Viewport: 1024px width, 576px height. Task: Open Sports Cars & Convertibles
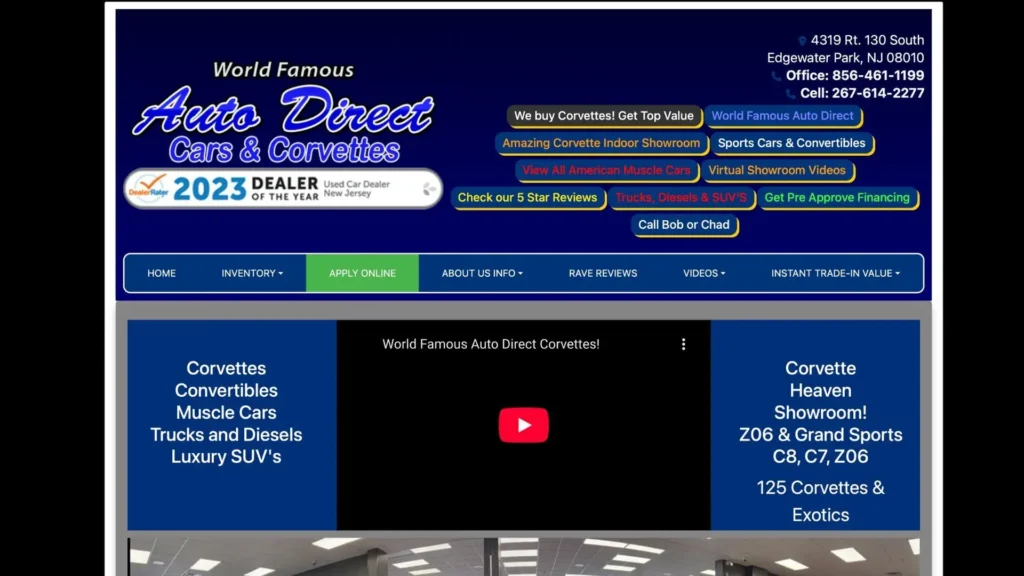(x=792, y=143)
